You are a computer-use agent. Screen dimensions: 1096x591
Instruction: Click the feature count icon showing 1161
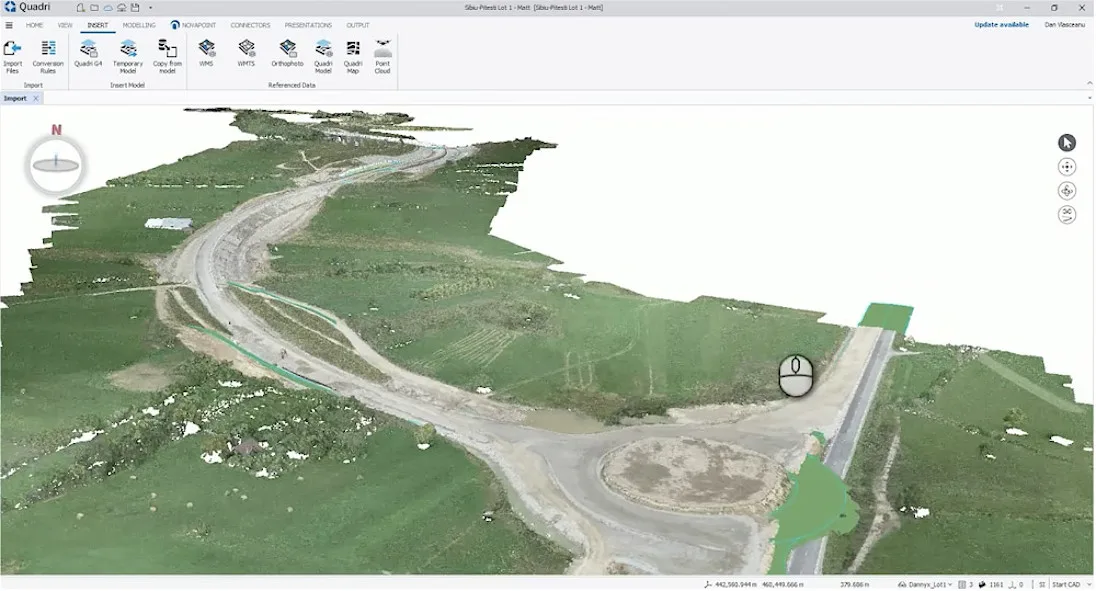coord(982,585)
